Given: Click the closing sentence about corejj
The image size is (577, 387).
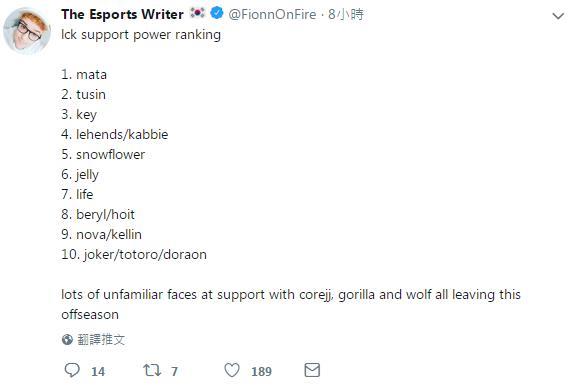Looking at the screenshot, I should tap(291, 305).
